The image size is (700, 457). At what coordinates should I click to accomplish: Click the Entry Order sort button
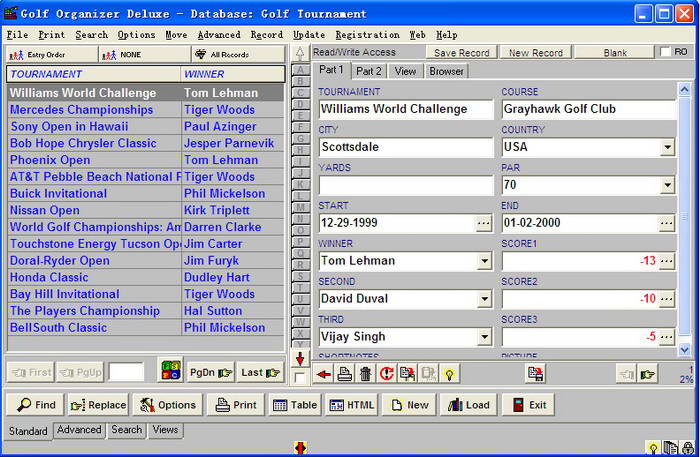click(x=52, y=55)
